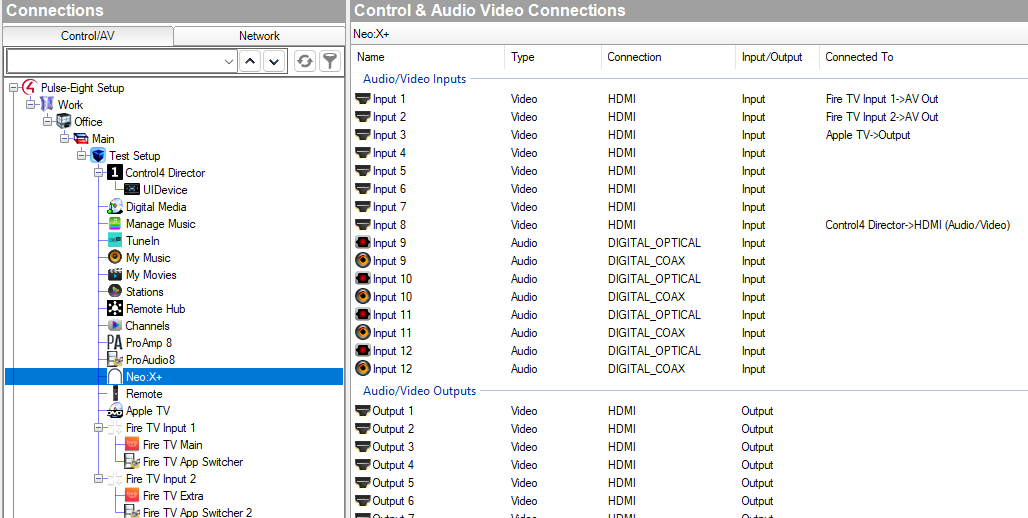This screenshot has height=518, width=1028.
Task: Select the Output 4 HDMI row
Action: tap(690, 465)
